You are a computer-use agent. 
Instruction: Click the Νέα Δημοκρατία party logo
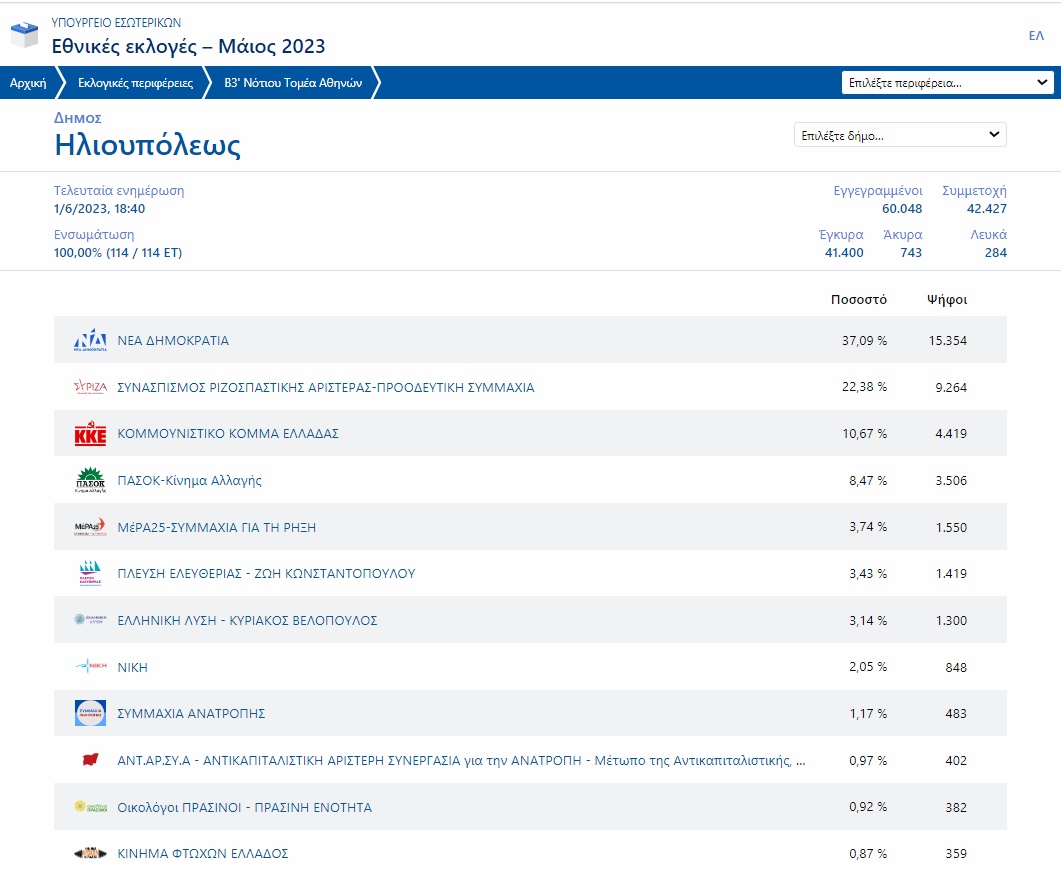point(90,340)
